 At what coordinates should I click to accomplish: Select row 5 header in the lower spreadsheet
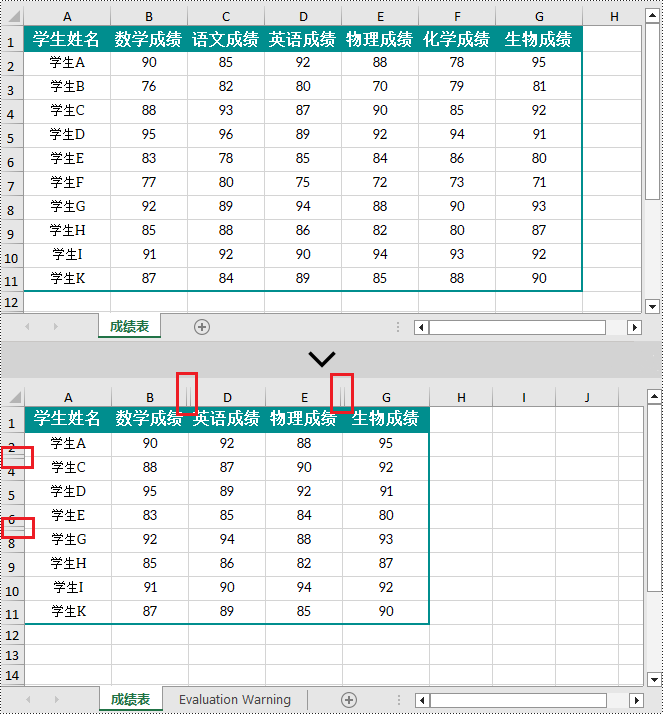(x=13, y=493)
